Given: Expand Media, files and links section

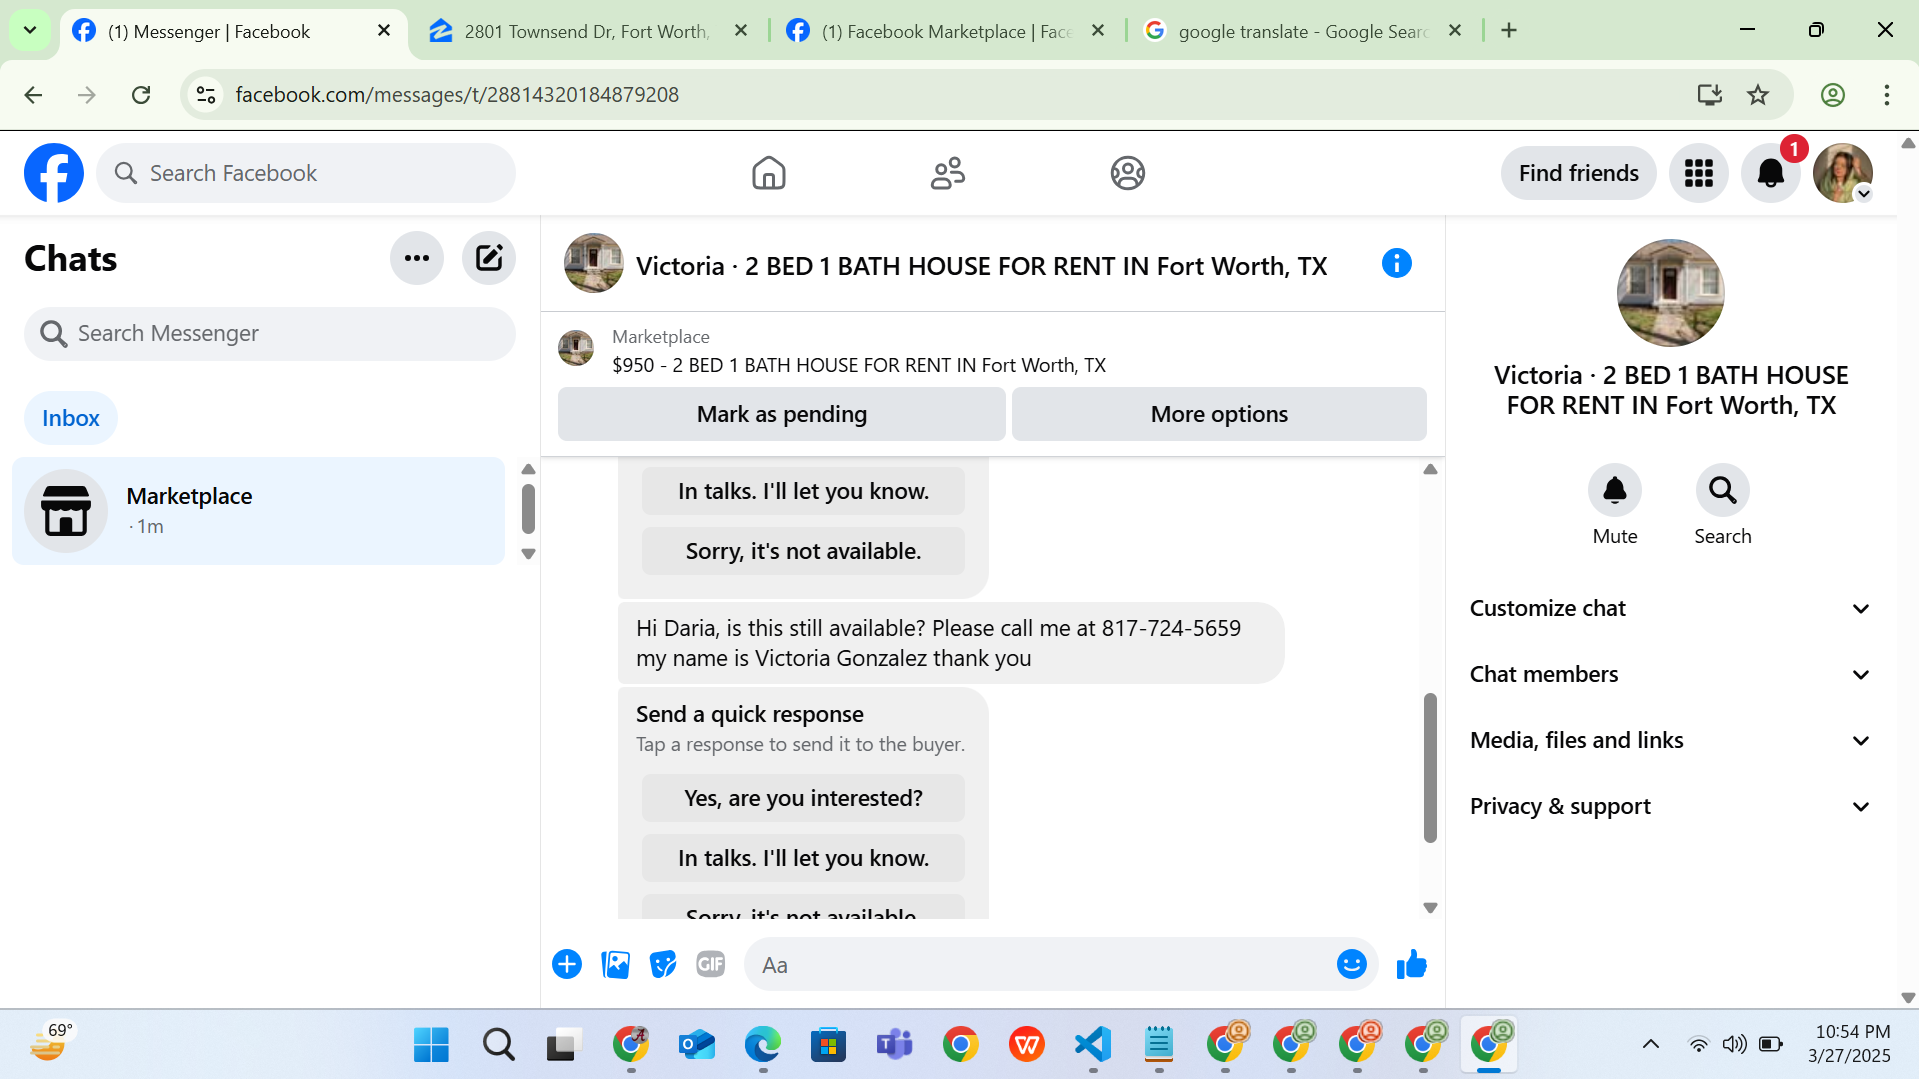Looking at the screenshot, I should click(x=1669, y=741).
